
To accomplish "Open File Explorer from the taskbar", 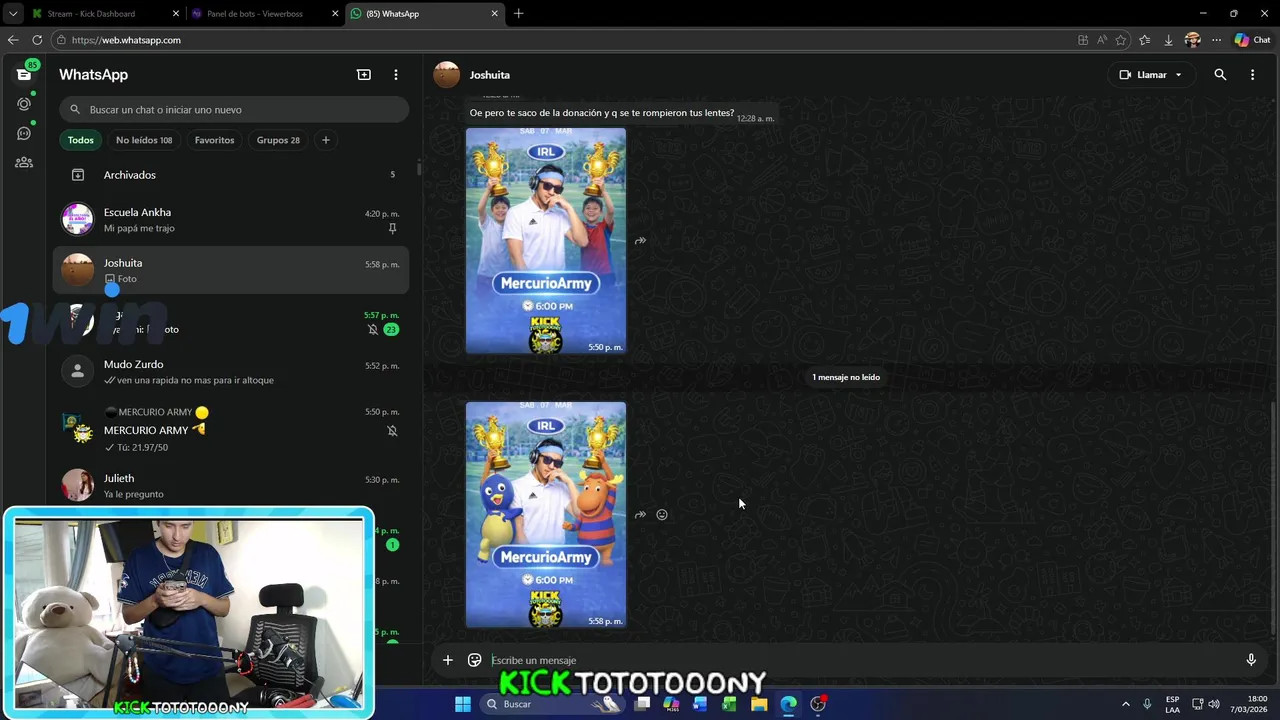I will pyautogui.click(x=759, y=704).
